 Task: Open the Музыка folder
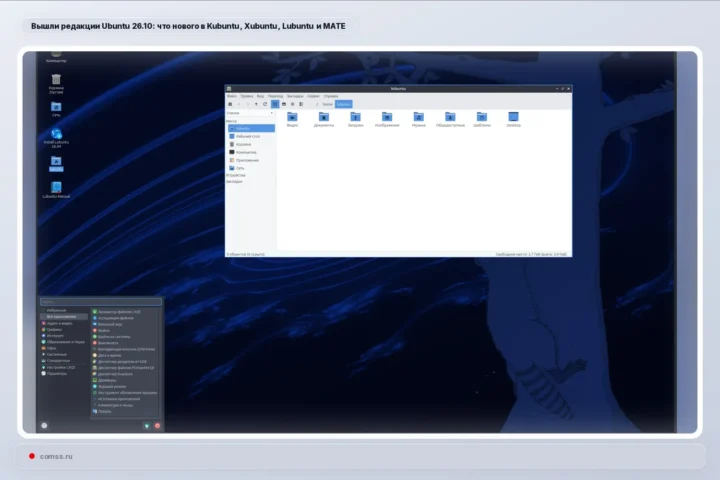pos(418,117)
